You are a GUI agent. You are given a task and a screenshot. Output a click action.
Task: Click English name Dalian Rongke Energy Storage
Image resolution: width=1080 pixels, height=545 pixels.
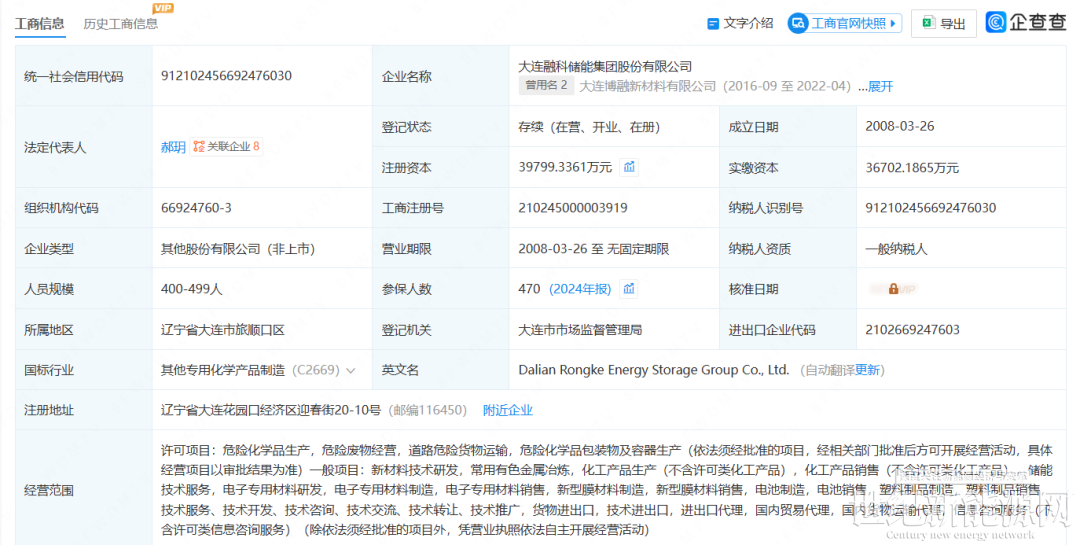tap(654, 370)
